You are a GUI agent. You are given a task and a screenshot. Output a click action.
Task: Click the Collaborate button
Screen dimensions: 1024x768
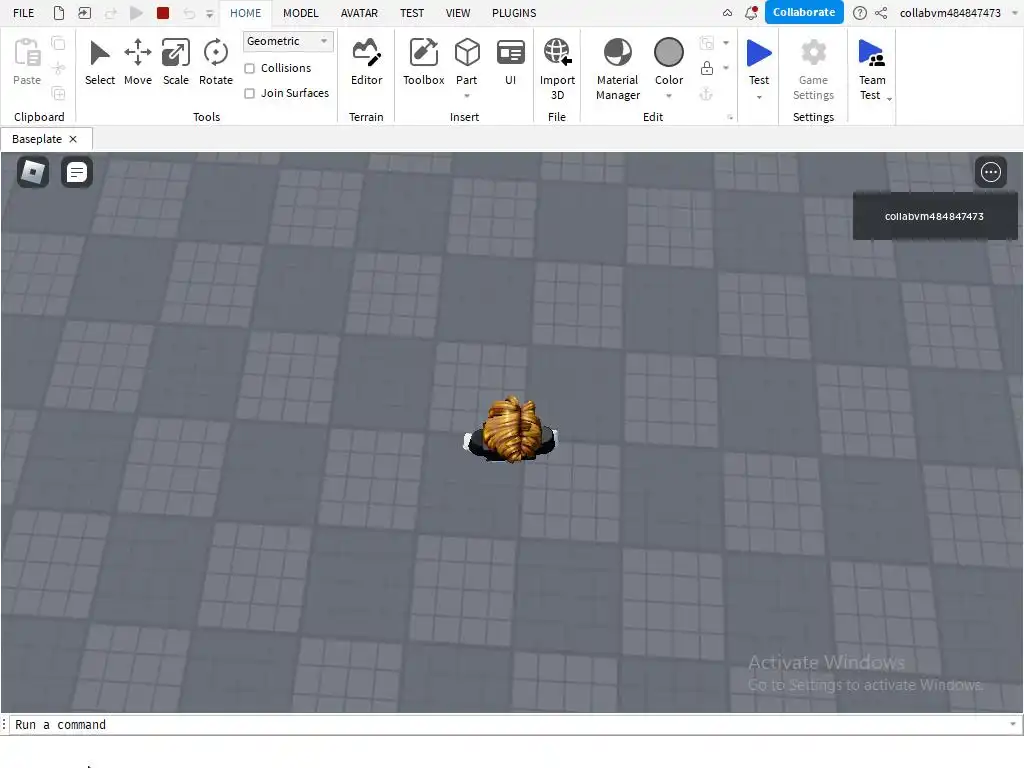click(x=804, y=12)
